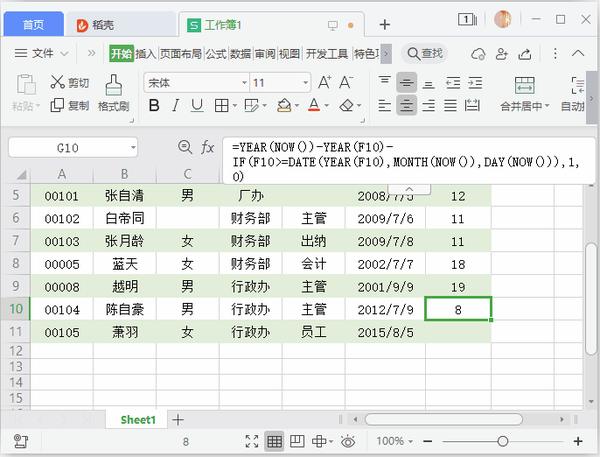600x457 pixels.
Task: Click the Paste (粘贴) clipboard icon
Action: tap(26, 84)
